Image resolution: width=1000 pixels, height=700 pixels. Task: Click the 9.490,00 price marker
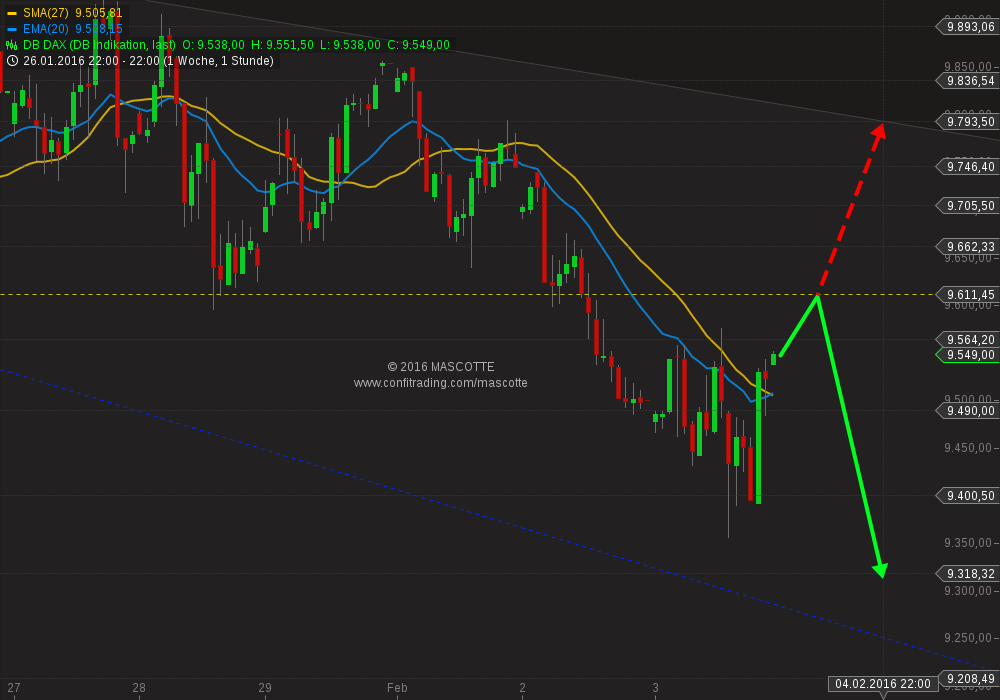tap(969, 411)
